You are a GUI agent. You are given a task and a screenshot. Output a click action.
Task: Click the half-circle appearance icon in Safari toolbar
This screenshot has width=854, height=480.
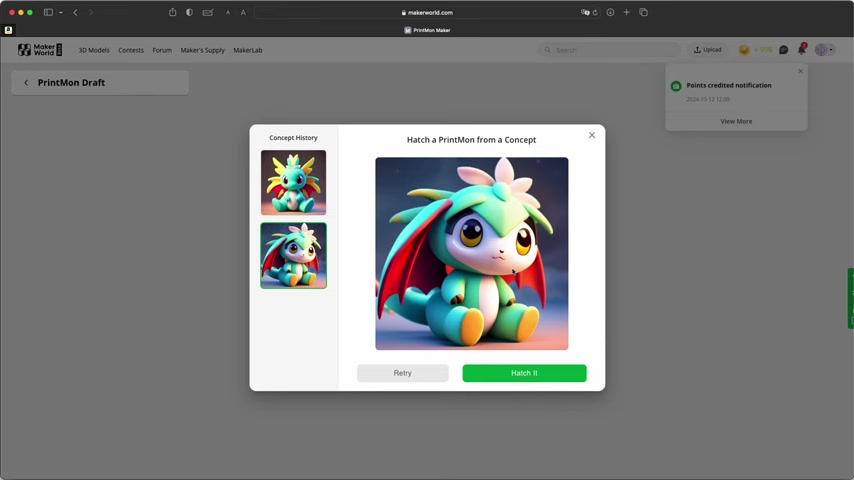(189, 12)
